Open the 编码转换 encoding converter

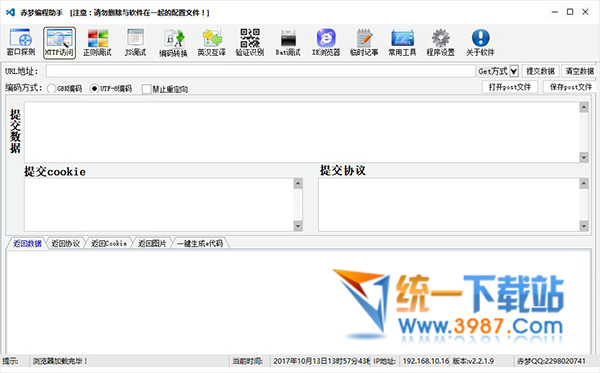(x=173, y=42)
